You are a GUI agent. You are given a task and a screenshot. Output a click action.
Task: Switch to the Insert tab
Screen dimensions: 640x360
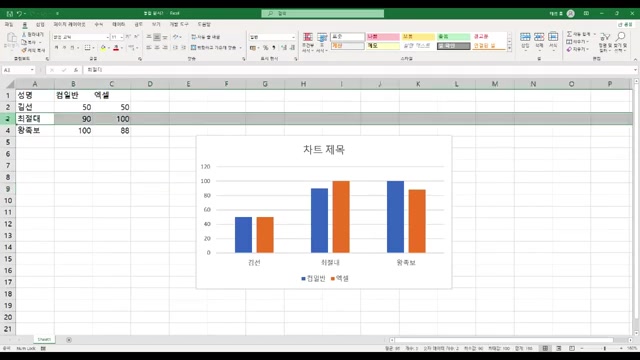40,24
